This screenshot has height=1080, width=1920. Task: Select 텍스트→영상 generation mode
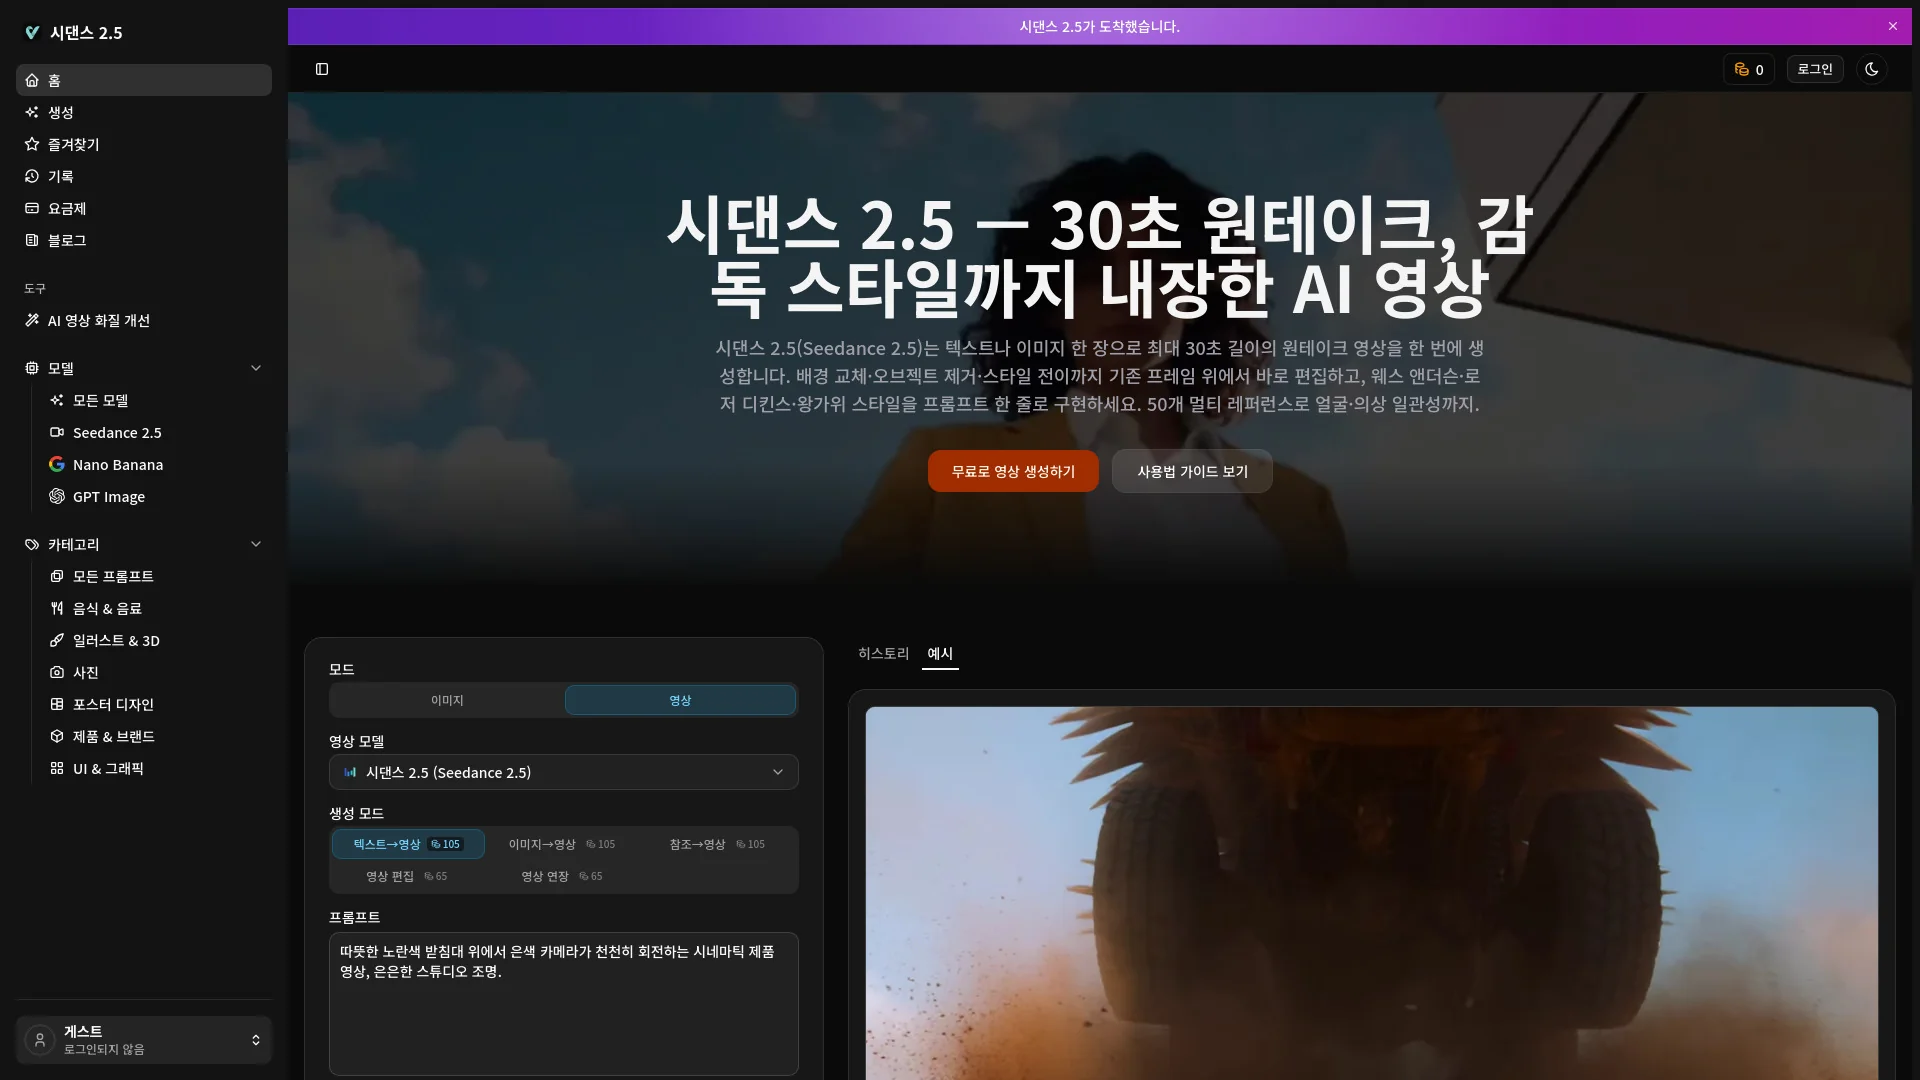[408, 844]
